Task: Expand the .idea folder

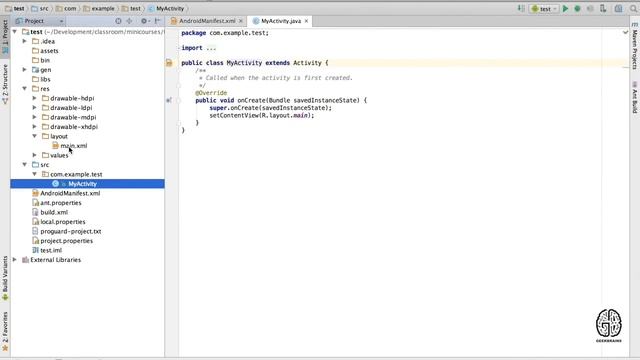Action: (24, 41)
